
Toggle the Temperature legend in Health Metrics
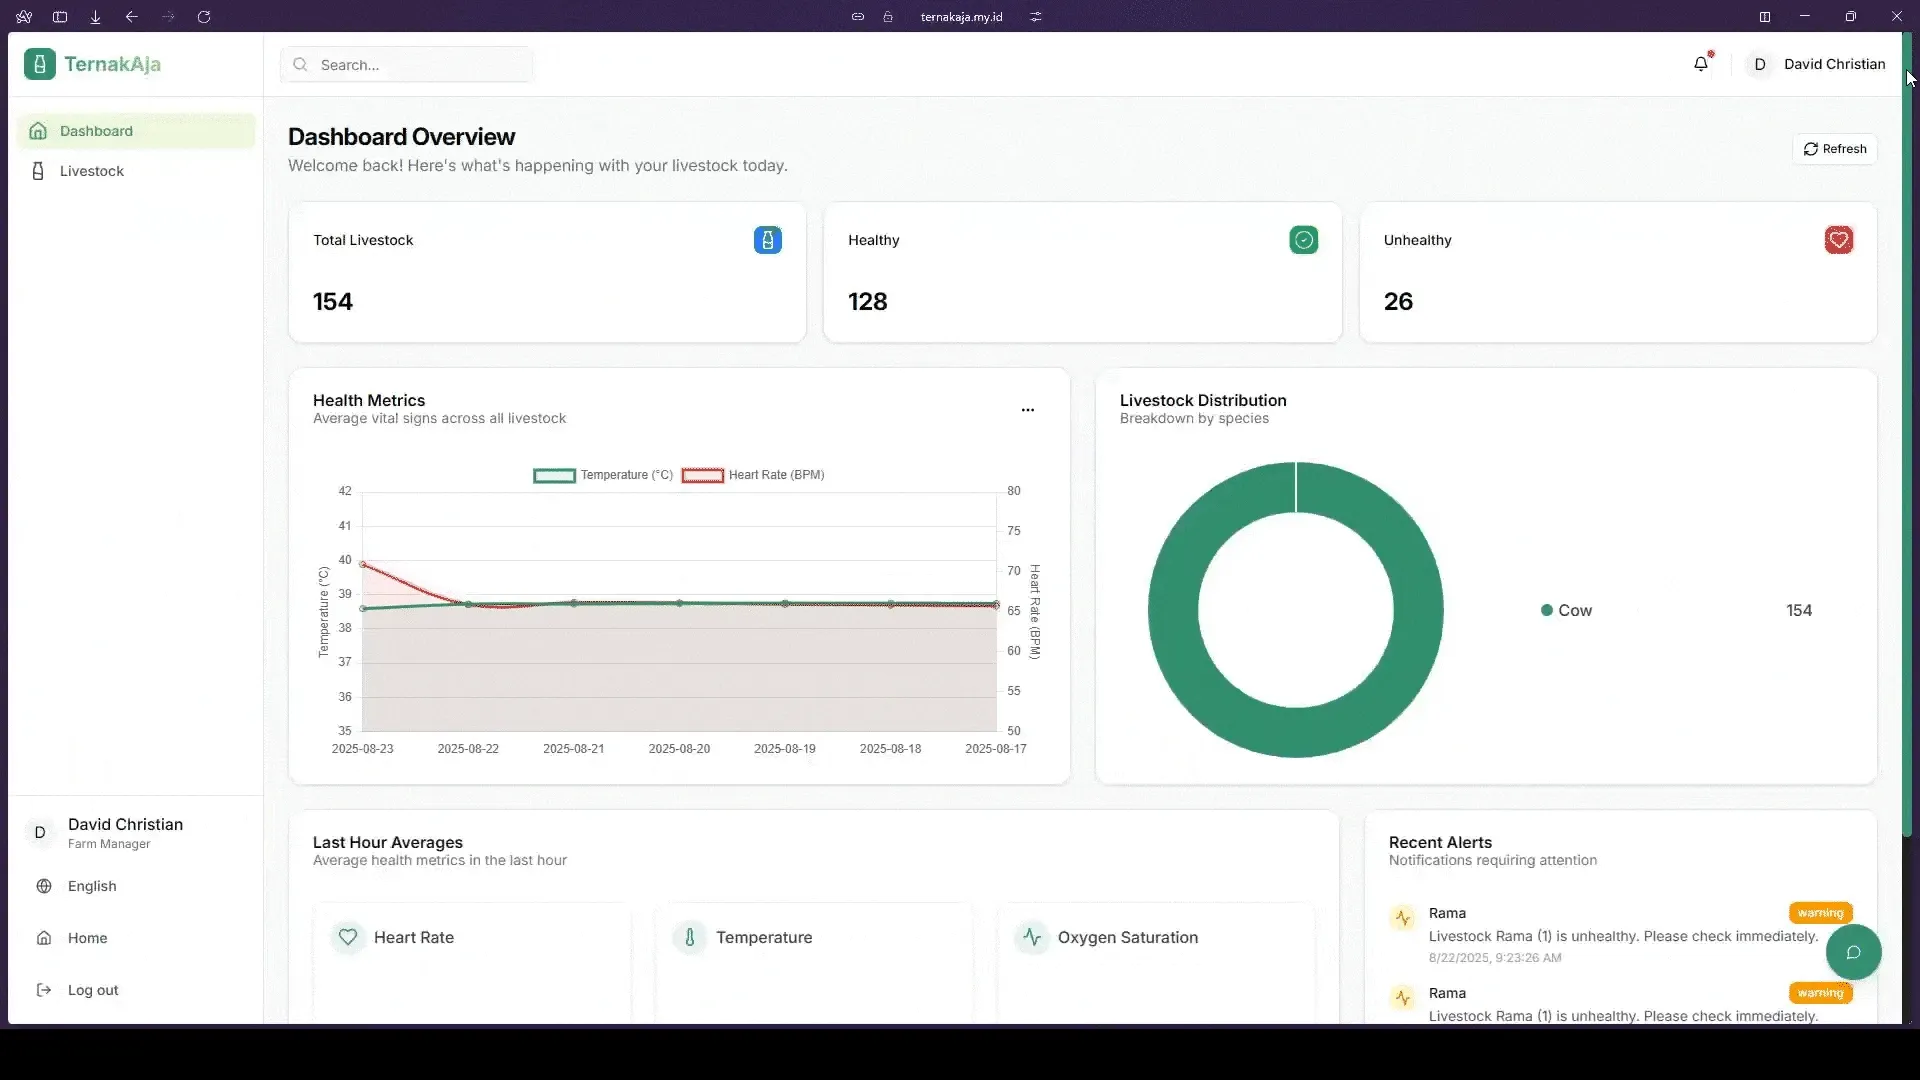coord(603,475)
